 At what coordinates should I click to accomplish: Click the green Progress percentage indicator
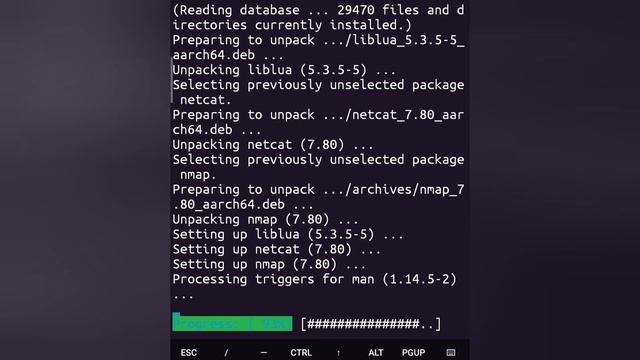(232, 323)
